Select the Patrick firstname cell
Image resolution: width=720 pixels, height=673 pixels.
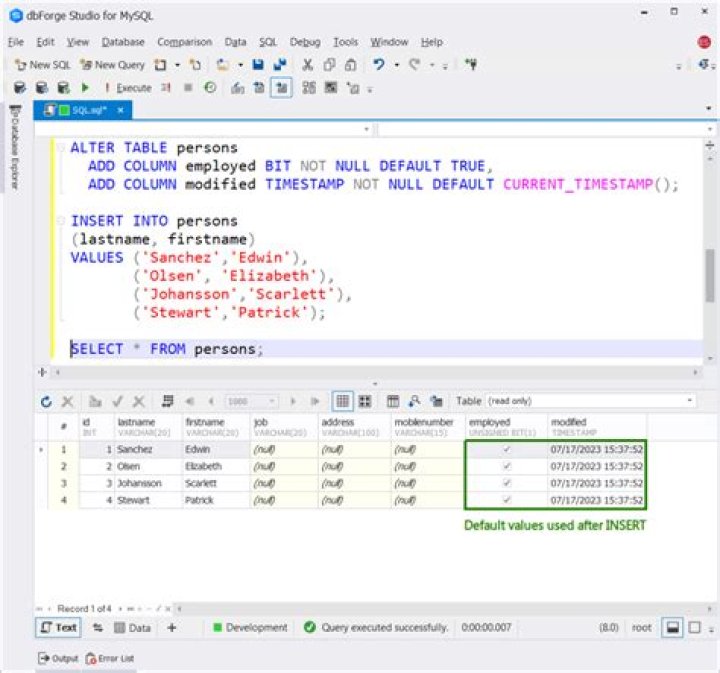216,500
